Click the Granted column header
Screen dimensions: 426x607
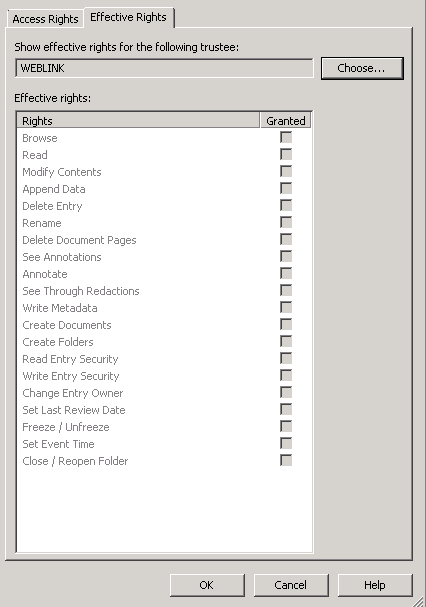[285, 120]
